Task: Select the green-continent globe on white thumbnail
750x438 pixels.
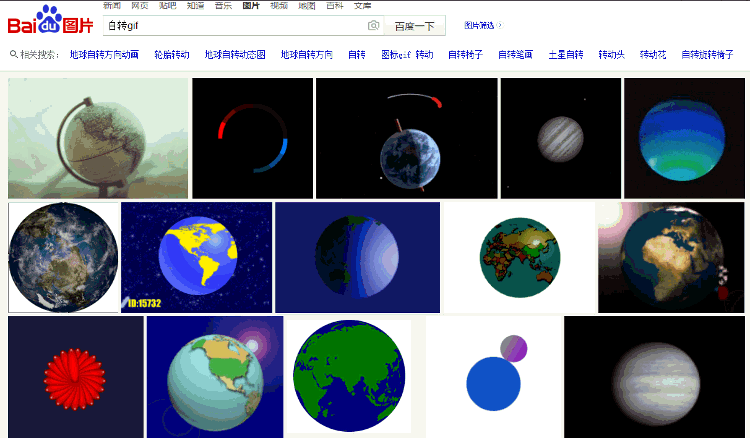Action: pyautogui.click(x=349, y=377)
